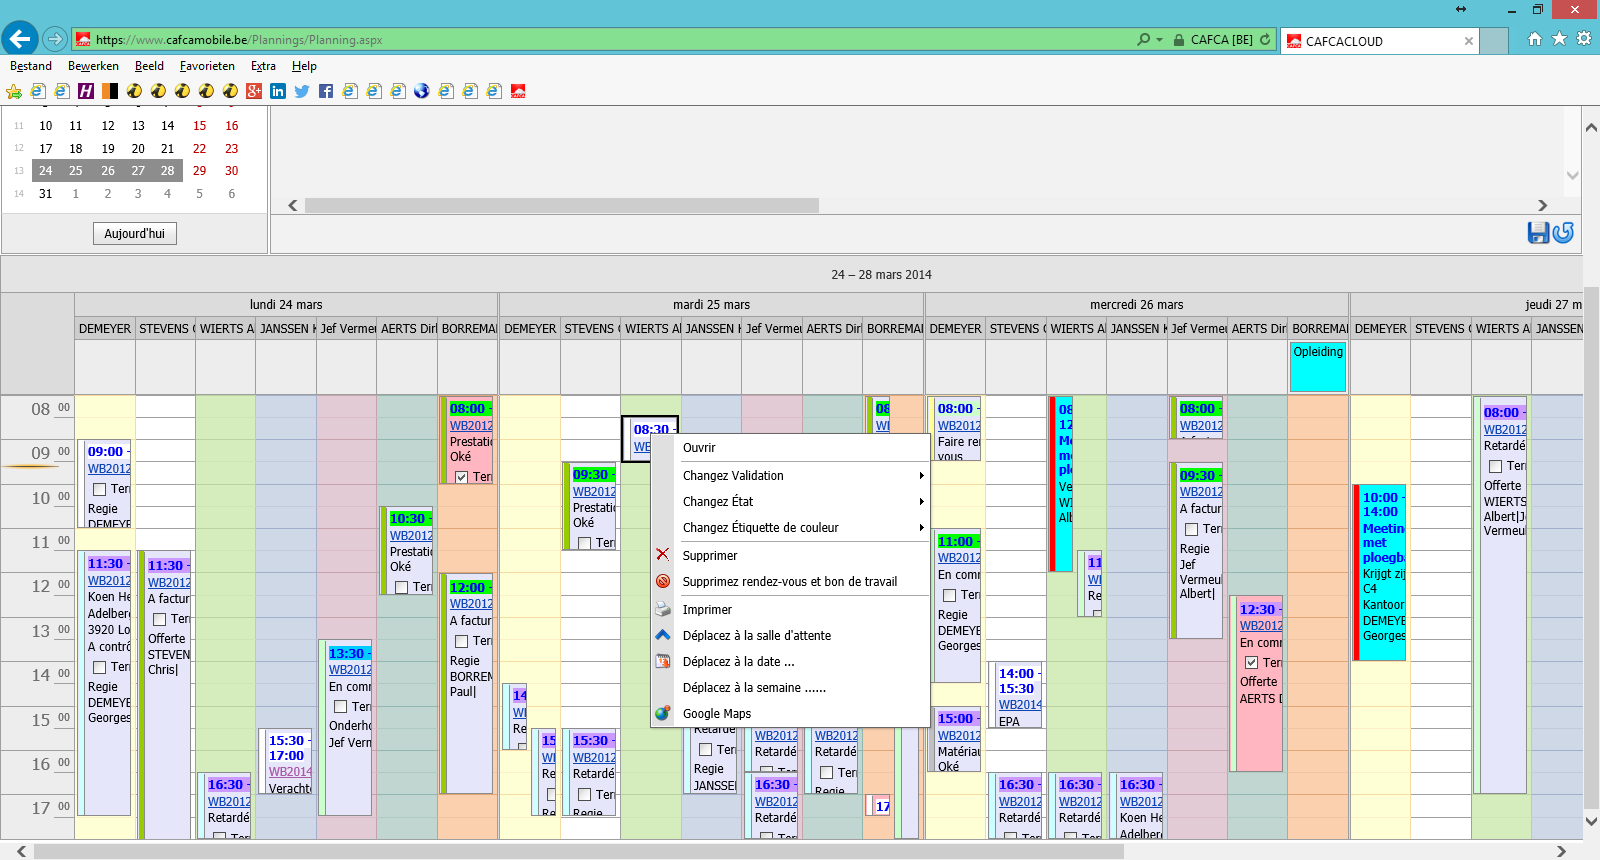Viewport: 1600px width, 860px height.
Task: Uncheck the checkbox in mercredi 12:30 appointment
Action: (x=1251, y=662)
